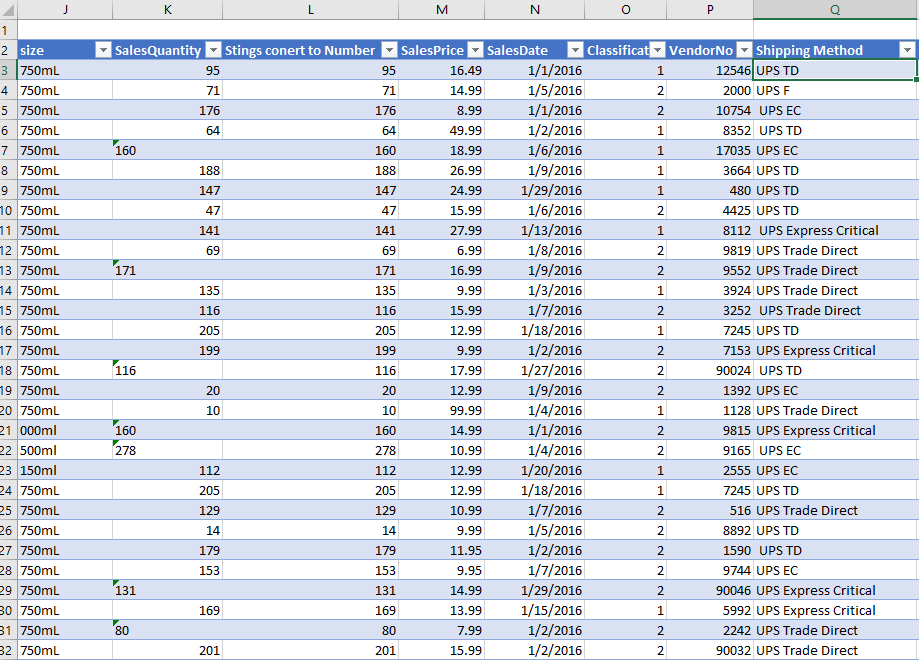This screenshot has width=919, height=660.
Task: Click vendor number 90024
Action: [x=710, y=370]
